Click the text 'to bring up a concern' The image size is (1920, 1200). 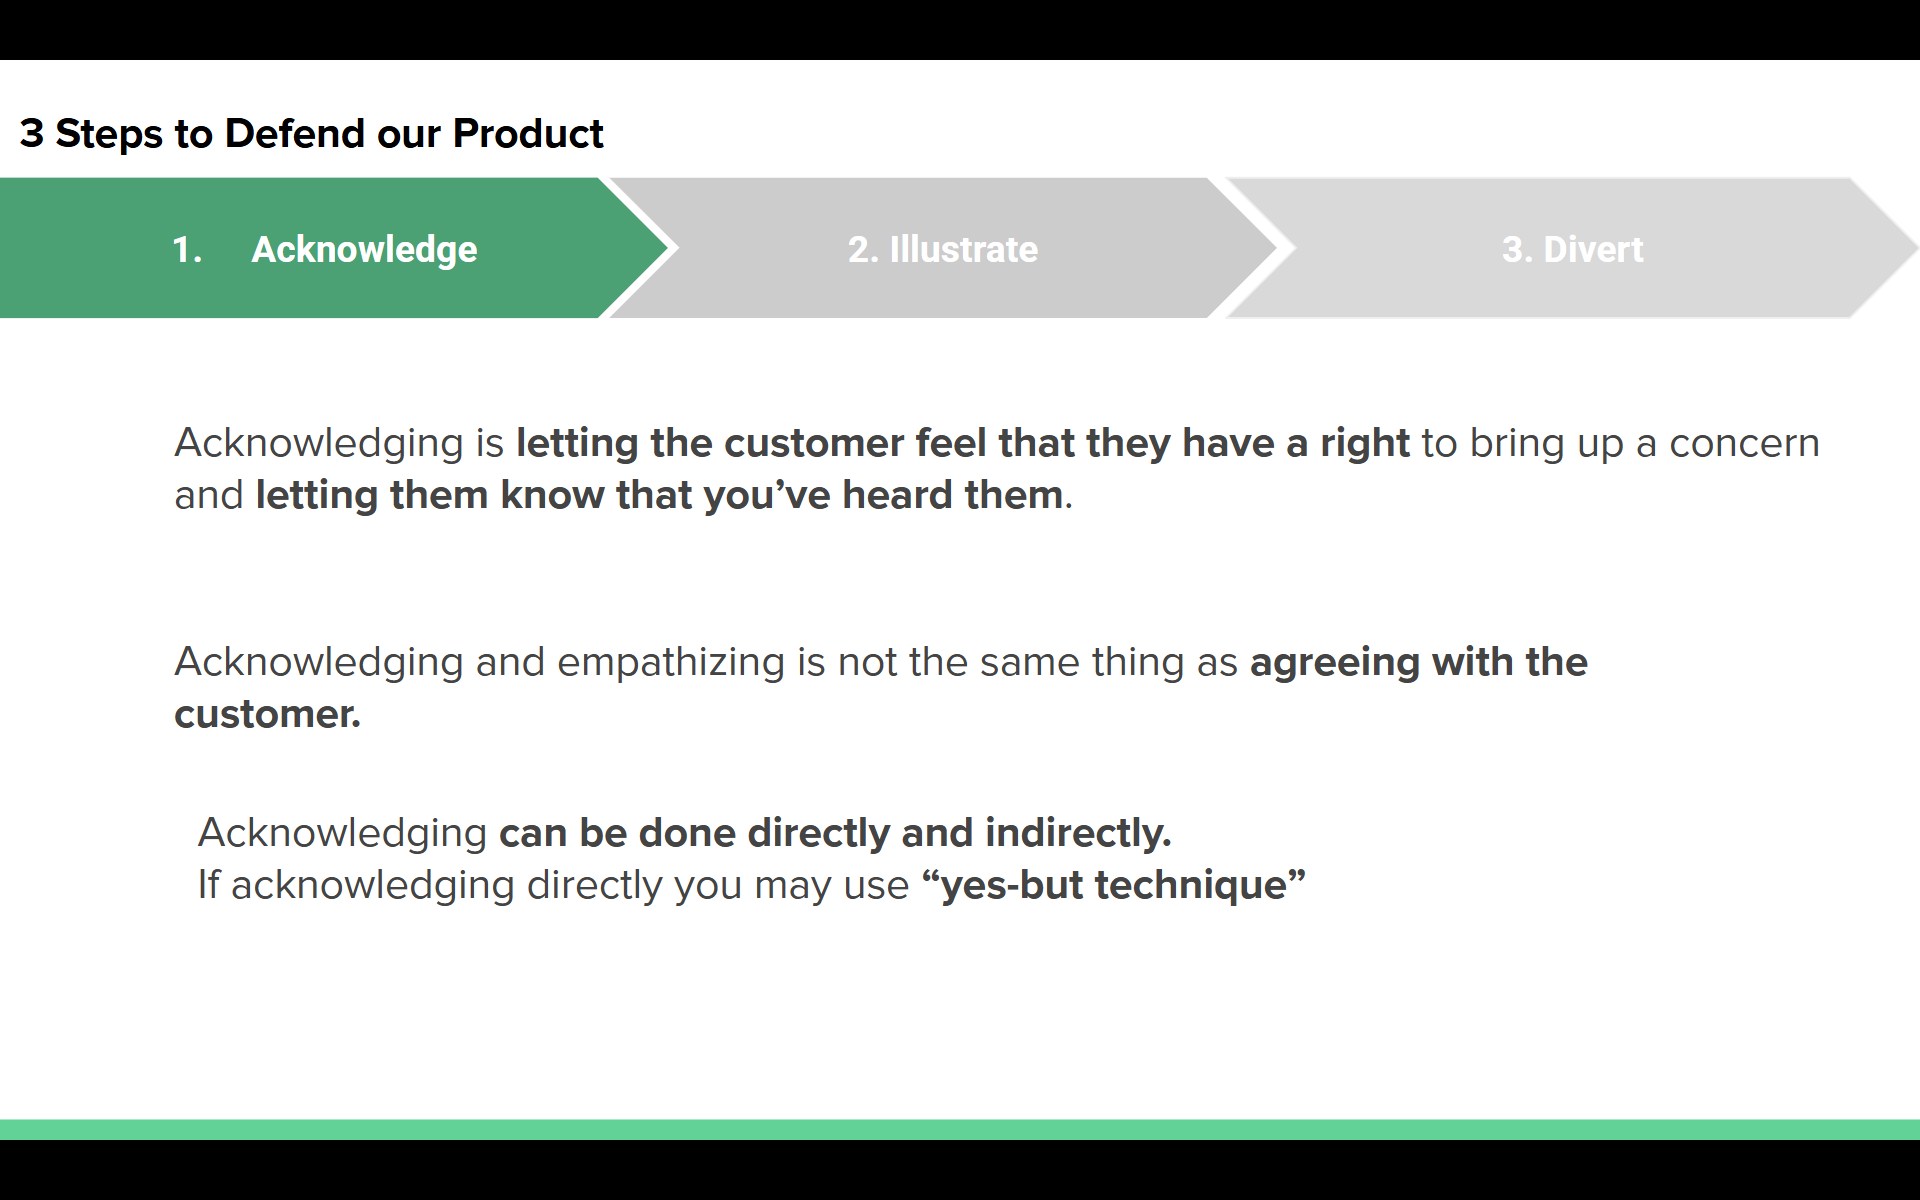1620,443
